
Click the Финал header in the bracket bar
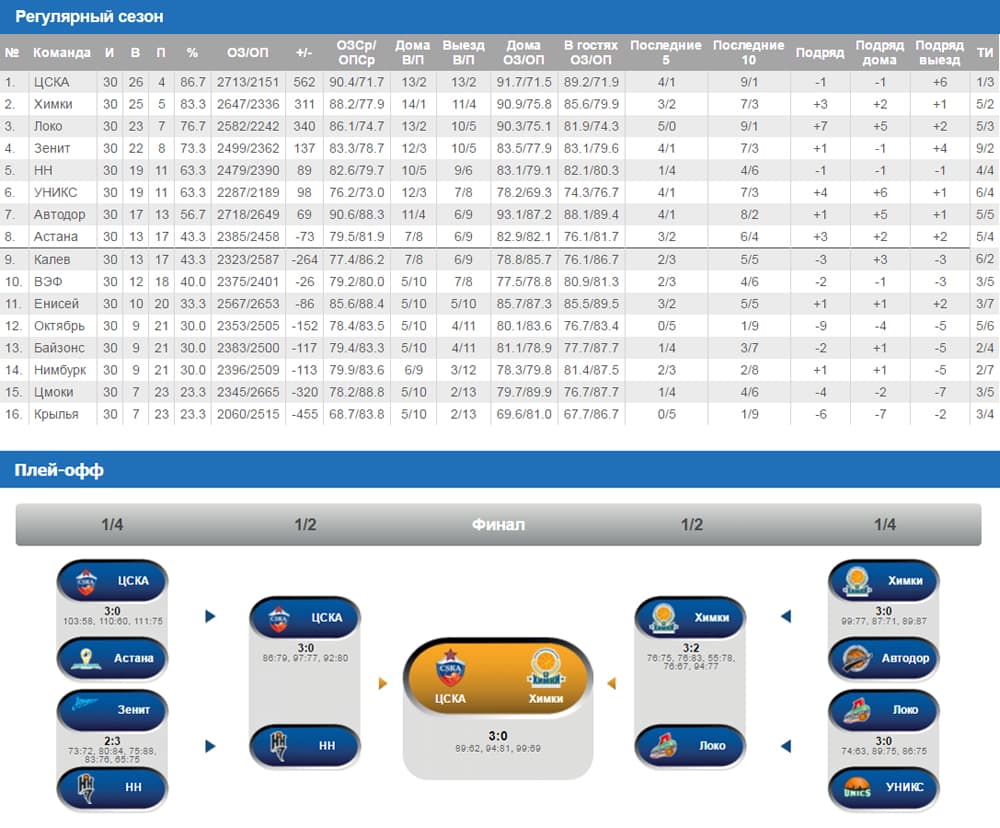pyautogui.click(x=498, y=525)
